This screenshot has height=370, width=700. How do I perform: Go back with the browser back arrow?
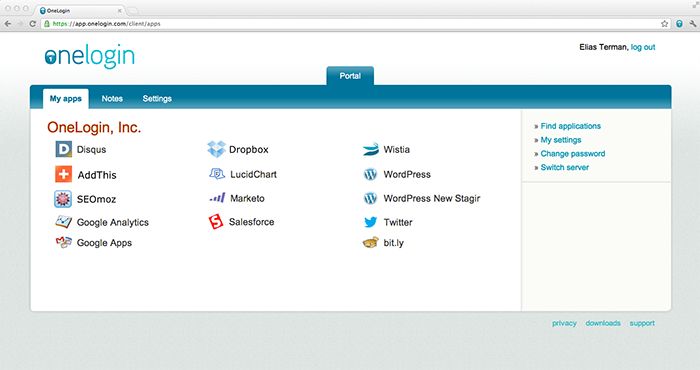[8, 24]
